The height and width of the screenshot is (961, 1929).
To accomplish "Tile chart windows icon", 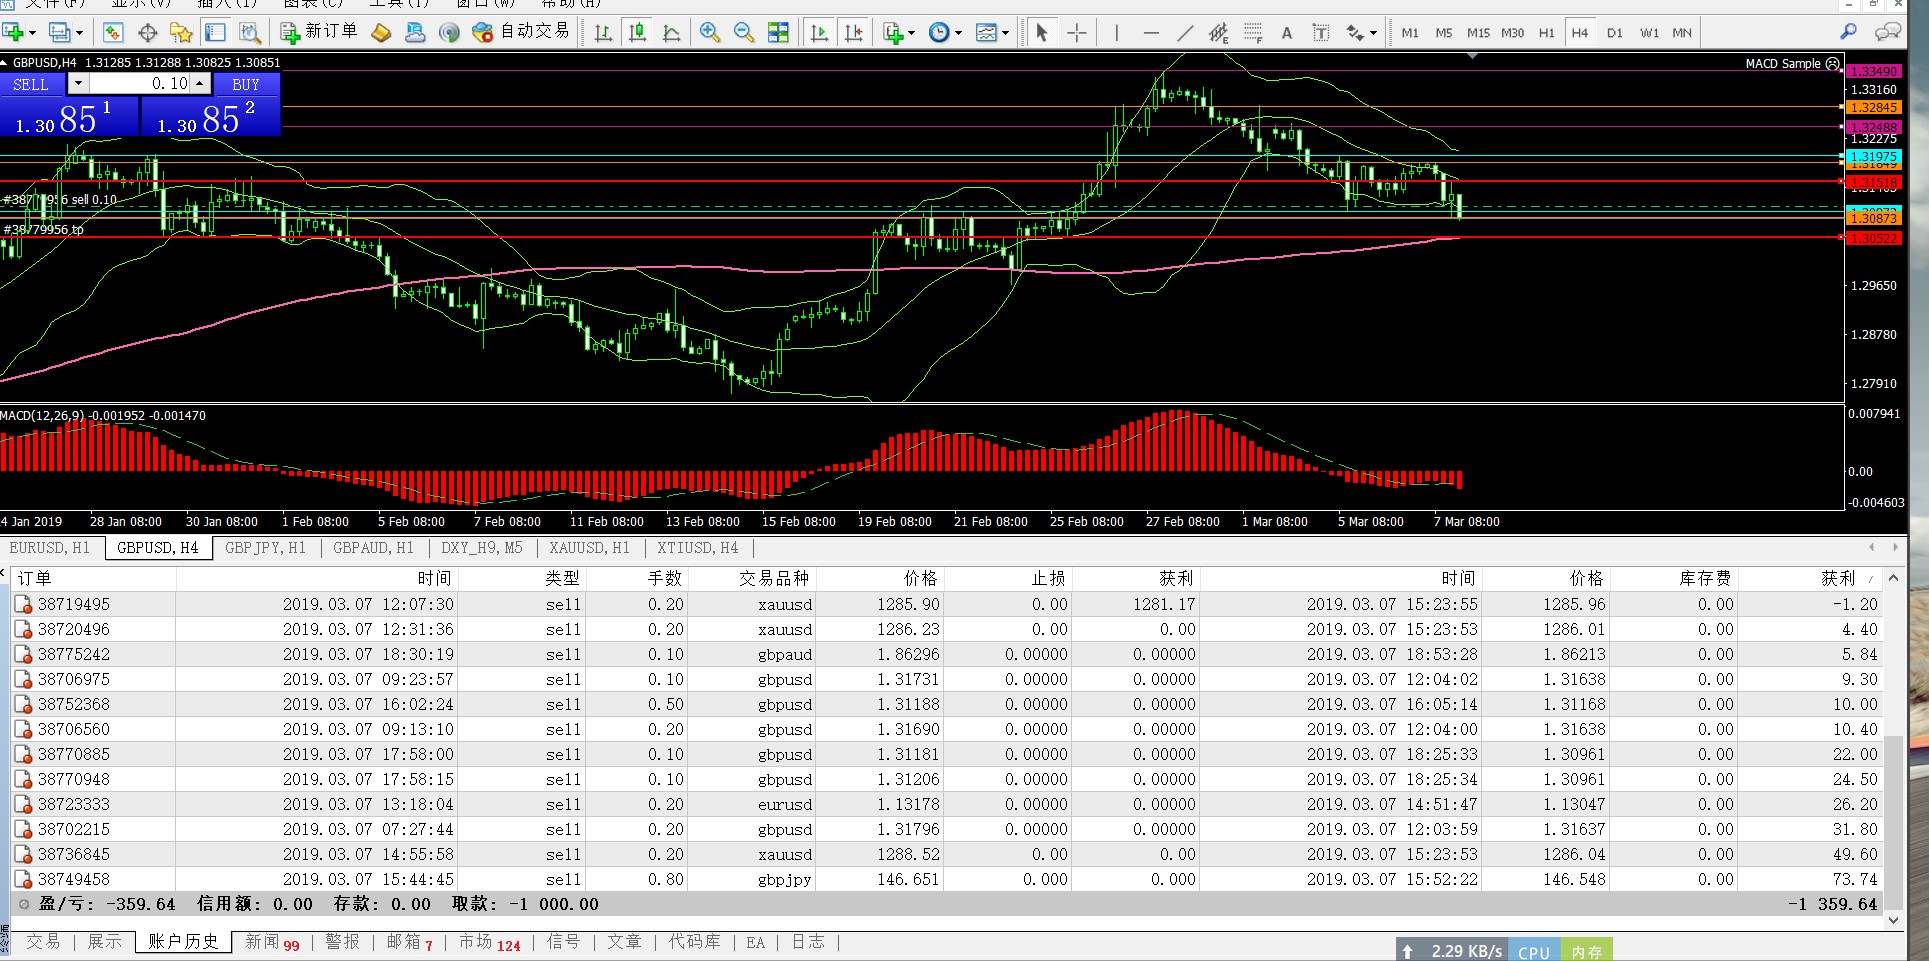I will pyautogui.click(x=778, y=33).
